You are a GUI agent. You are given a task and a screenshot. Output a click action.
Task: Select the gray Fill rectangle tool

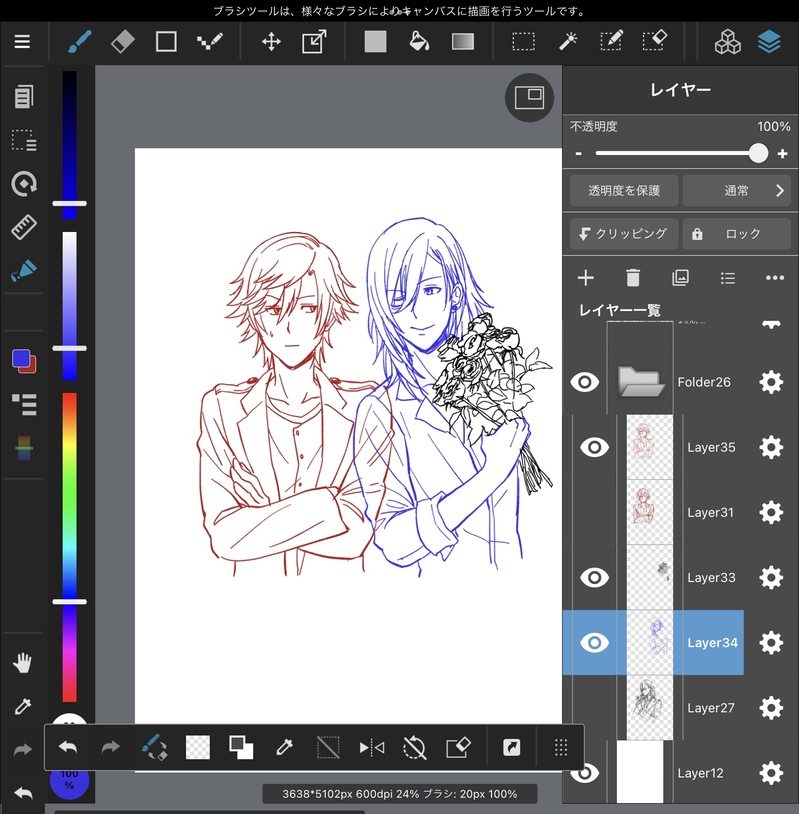375,42
